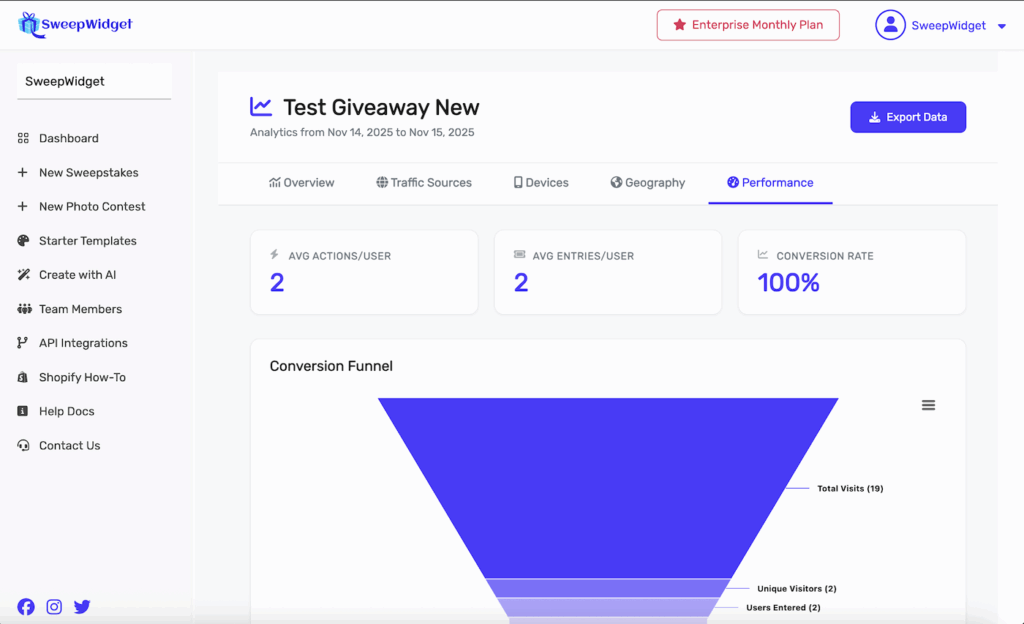Screen dimensions: 1024x624
Task: Switch to the Traffic Sources tab
Action: pos(424,183)
